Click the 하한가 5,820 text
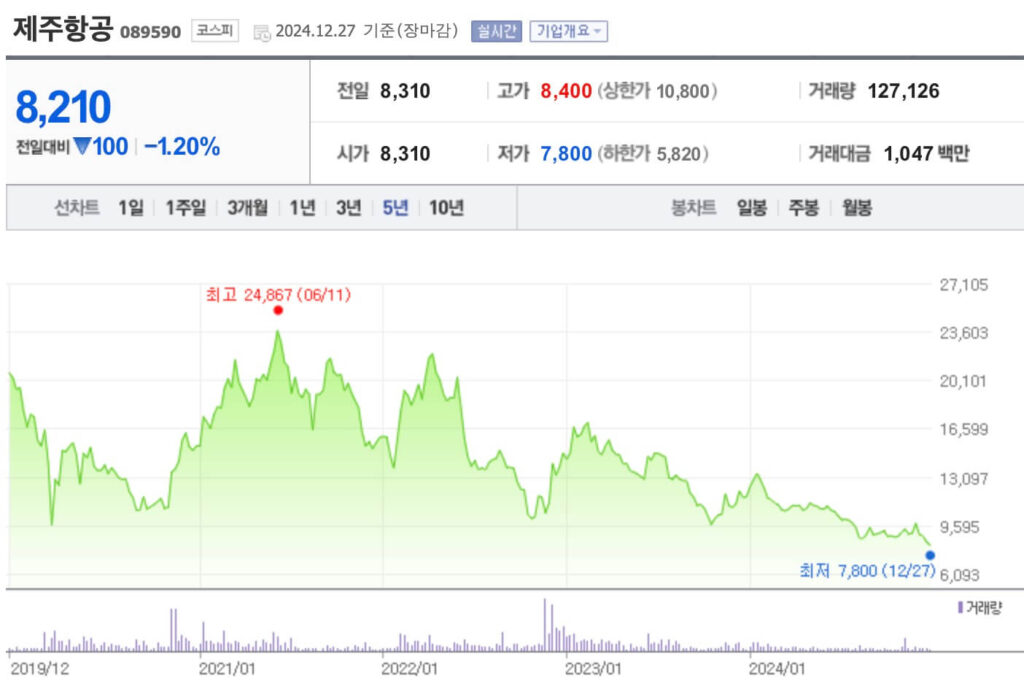The image size is (1024, 689). pos(653,153)
